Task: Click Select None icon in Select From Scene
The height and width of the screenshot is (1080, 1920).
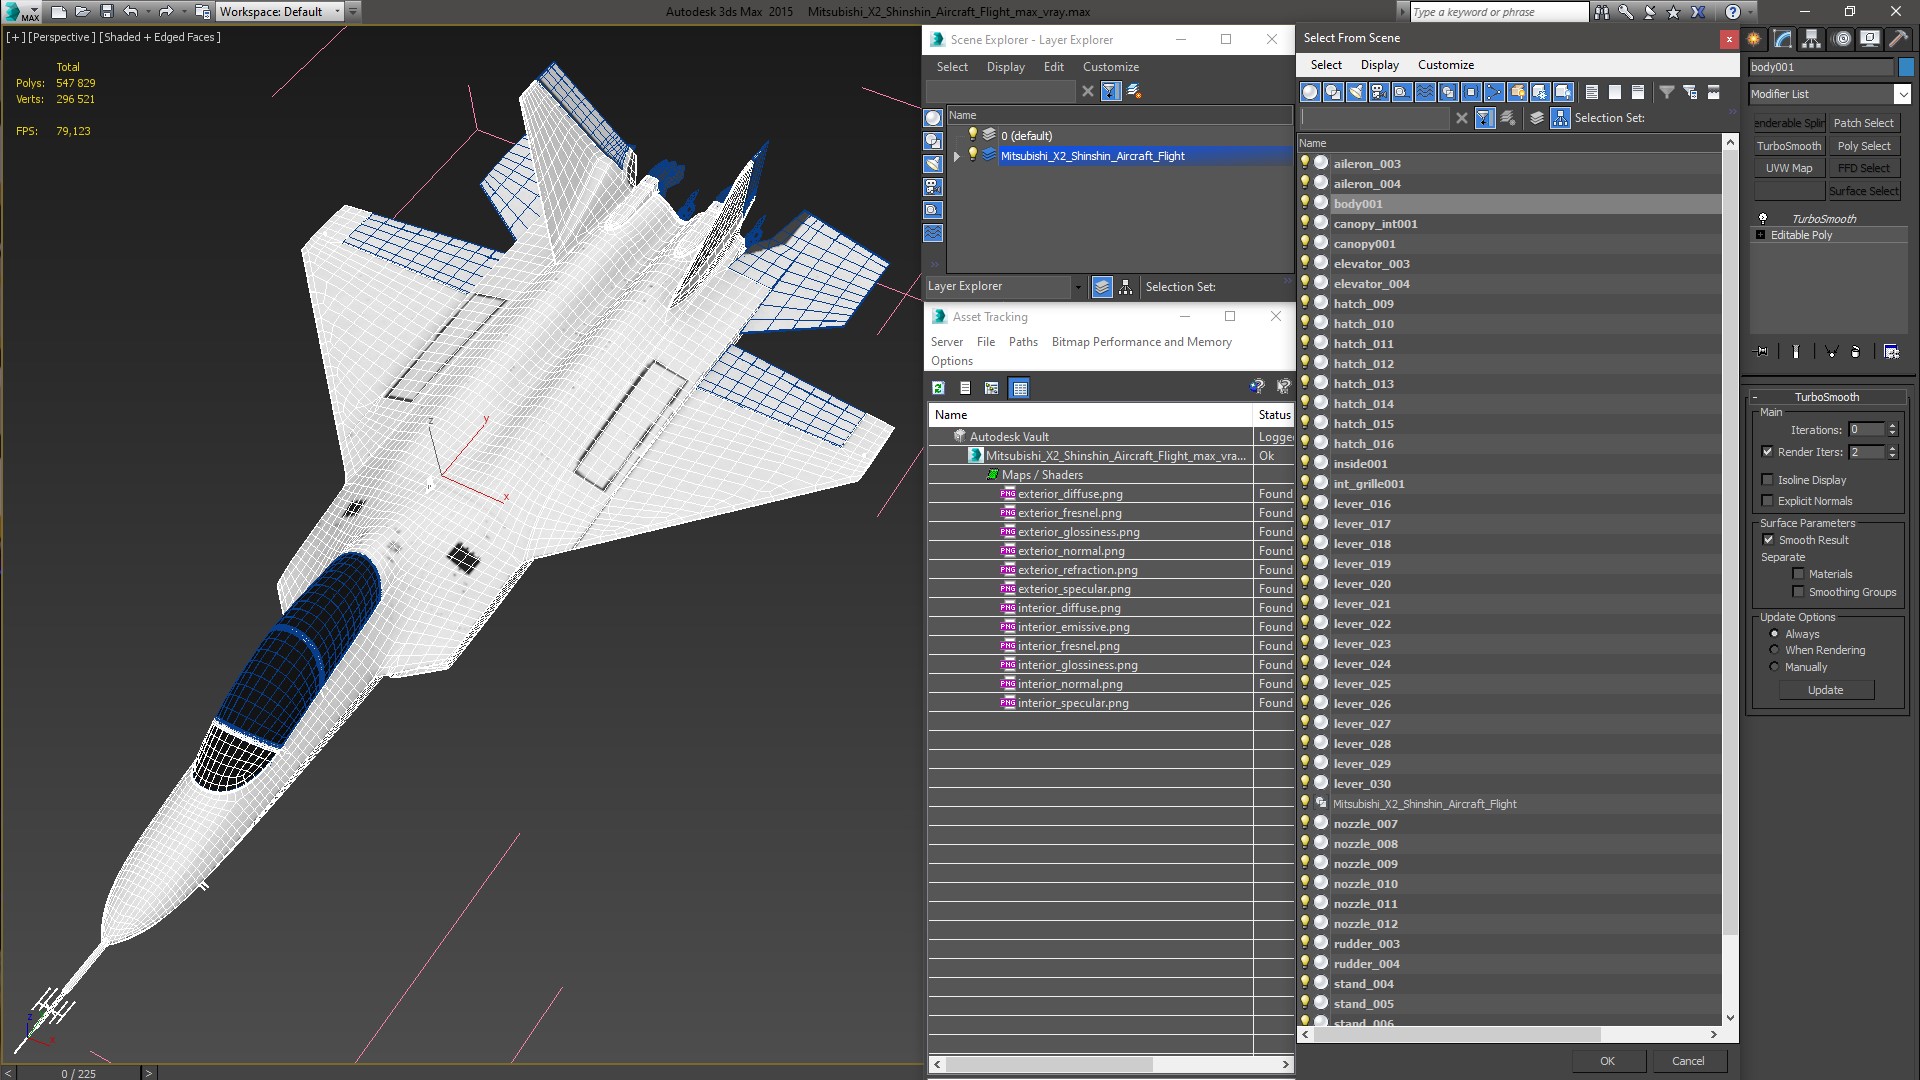Action: 1615,92
